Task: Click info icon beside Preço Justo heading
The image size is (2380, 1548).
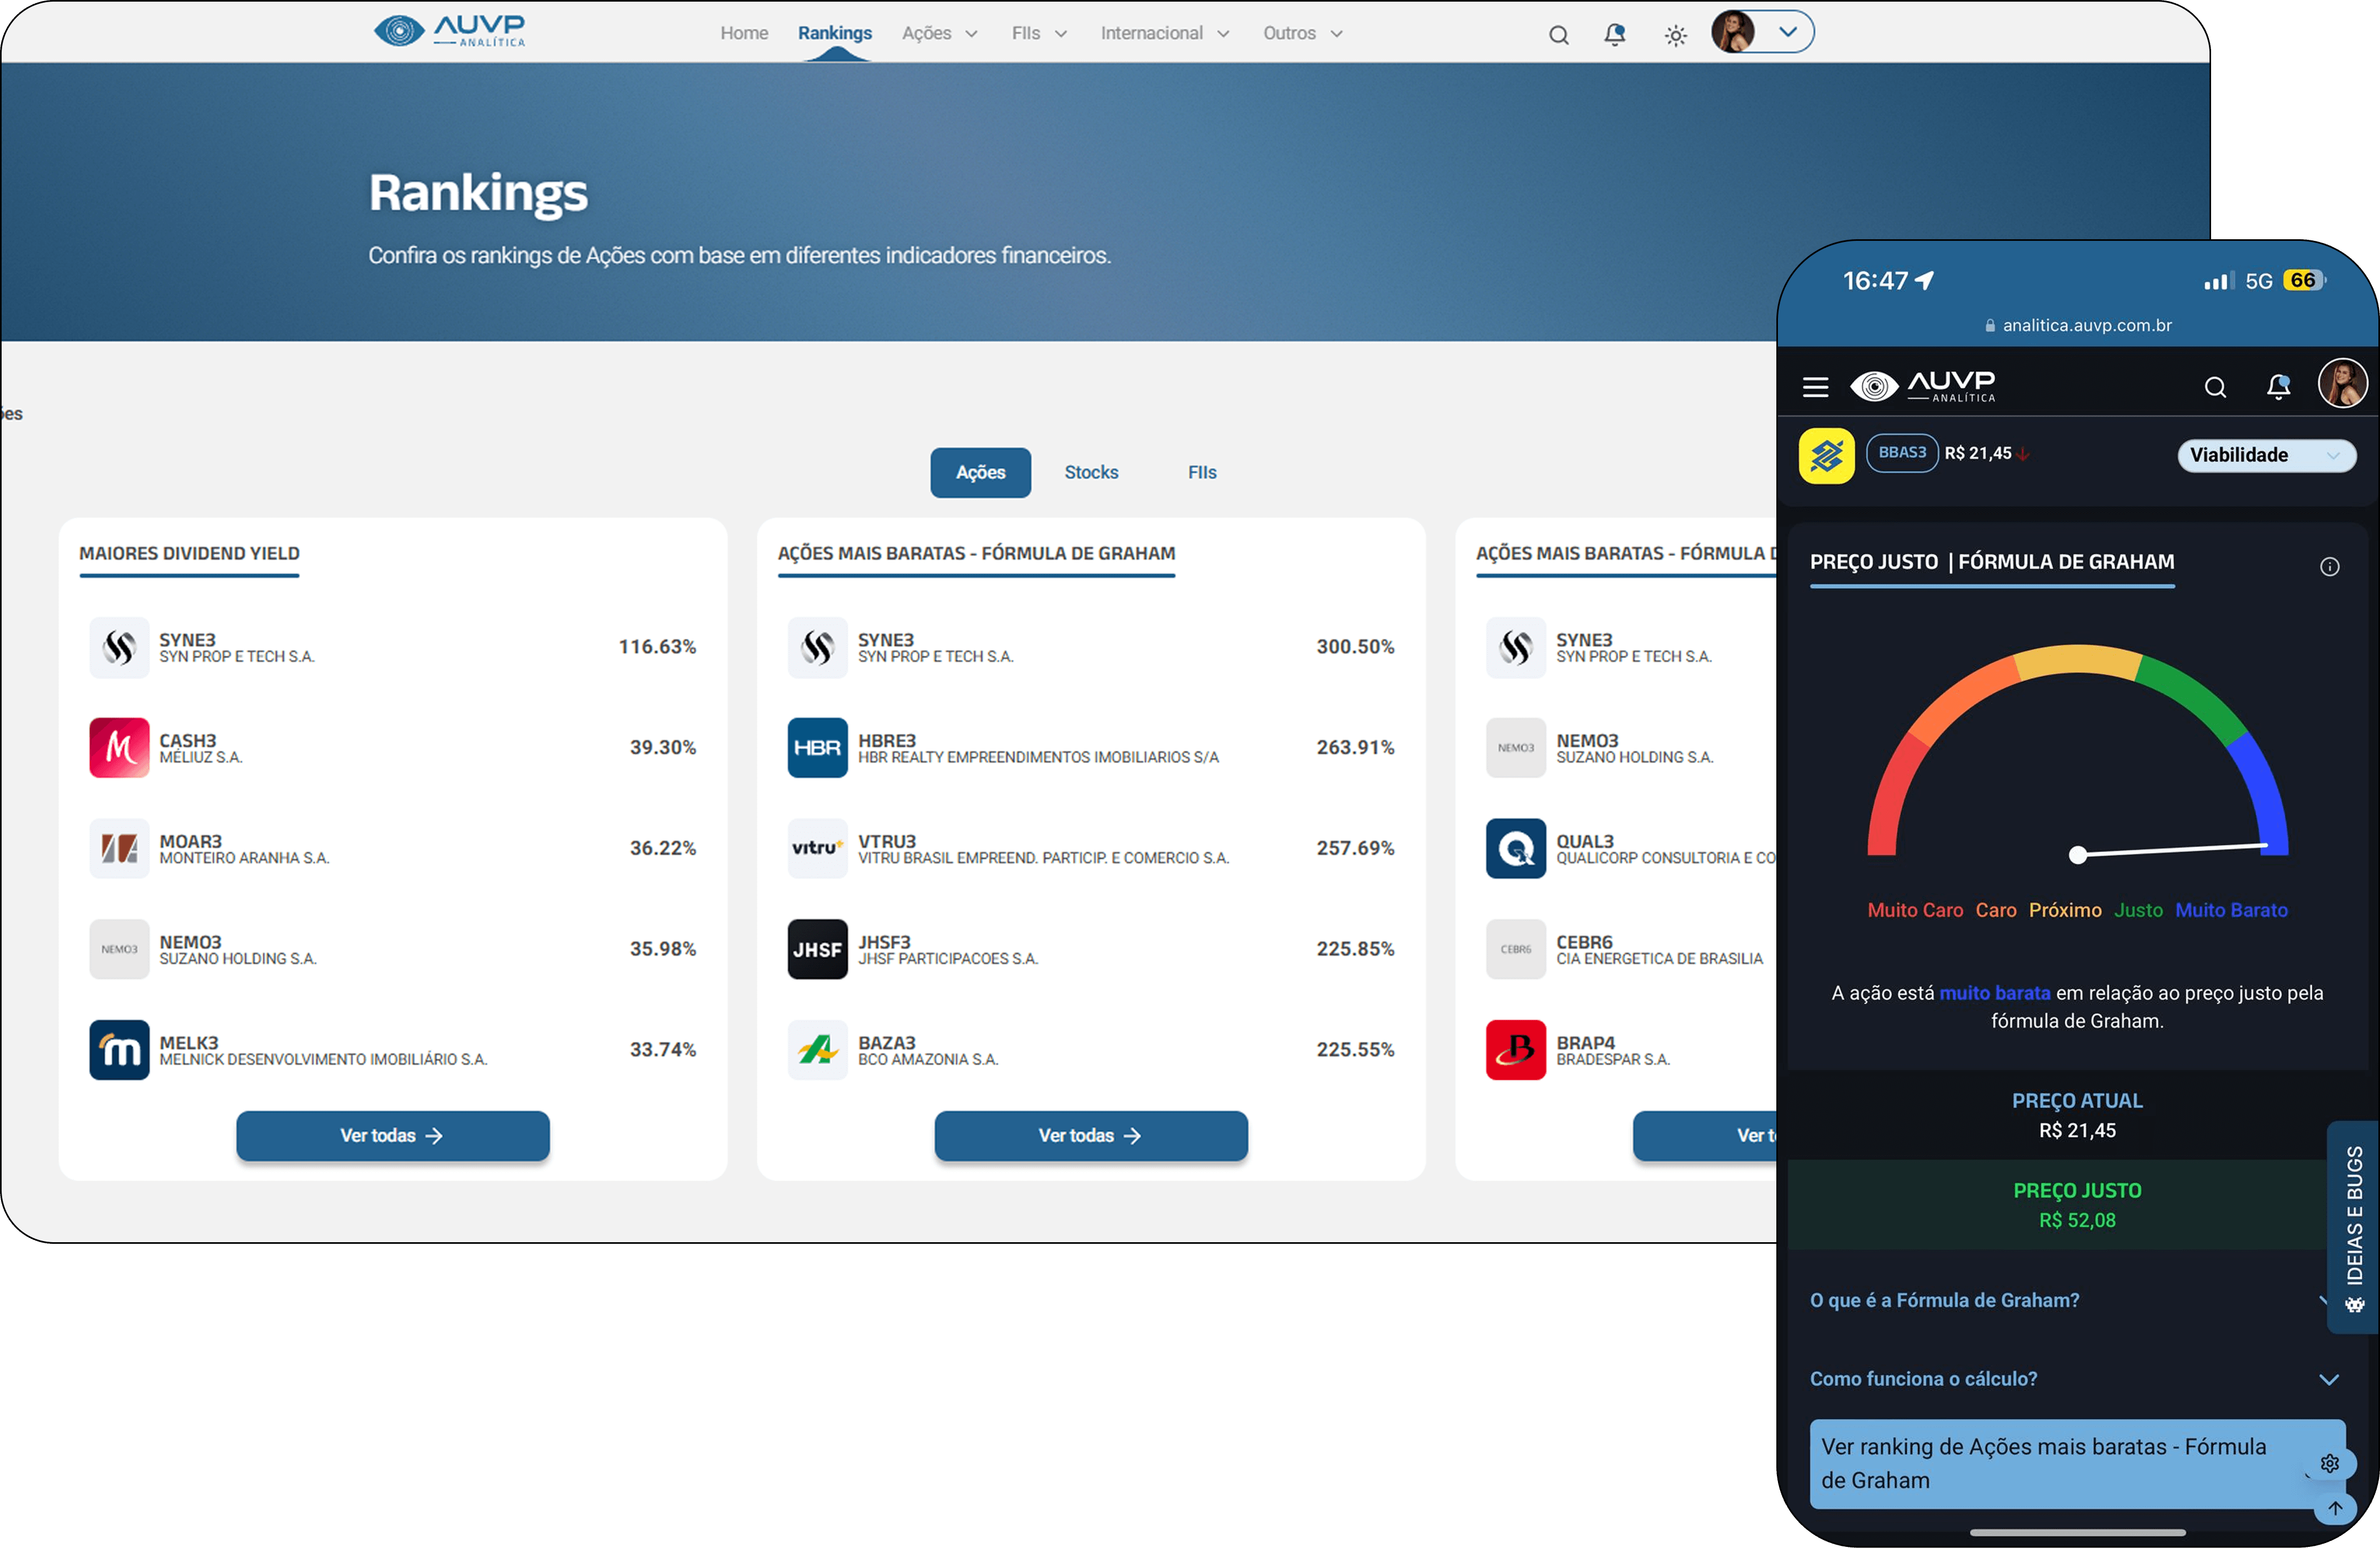Action: click(2329, 567)
